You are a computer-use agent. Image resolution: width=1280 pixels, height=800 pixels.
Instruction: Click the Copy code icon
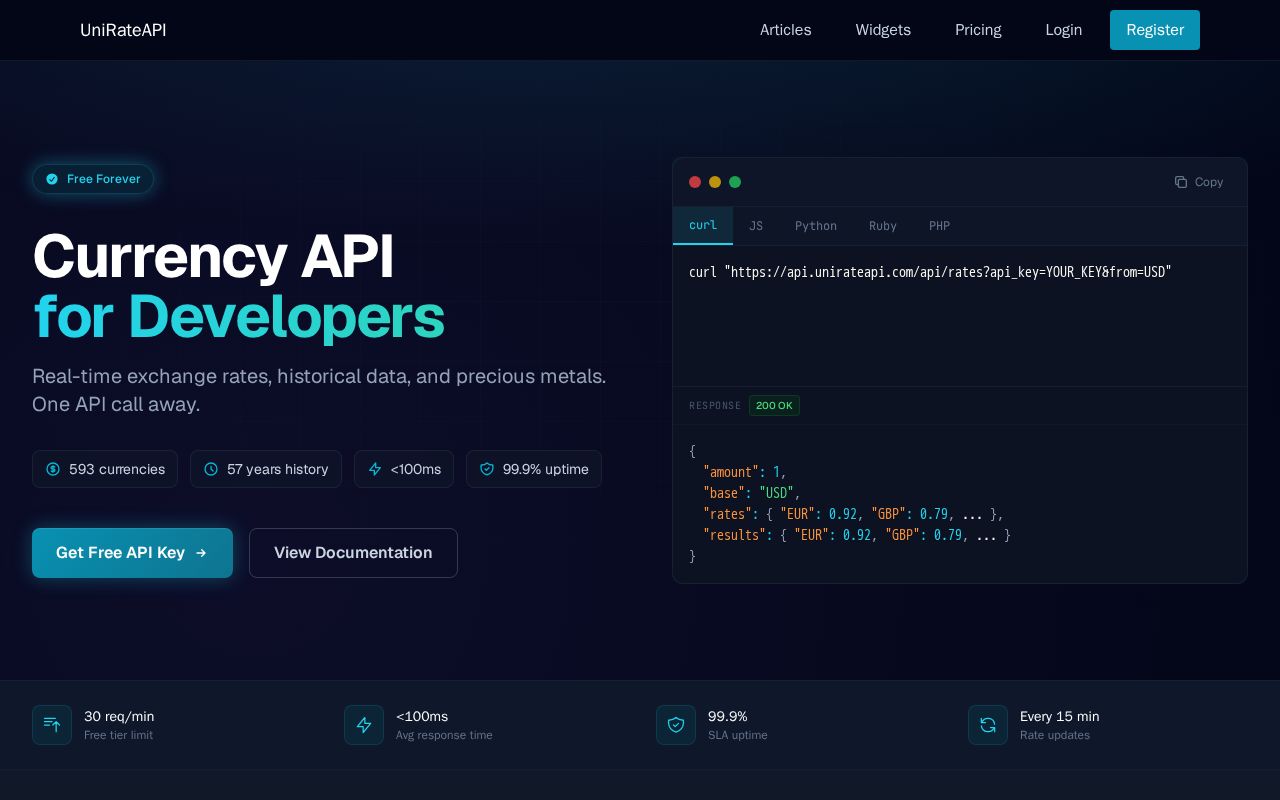coord(1181,182)
